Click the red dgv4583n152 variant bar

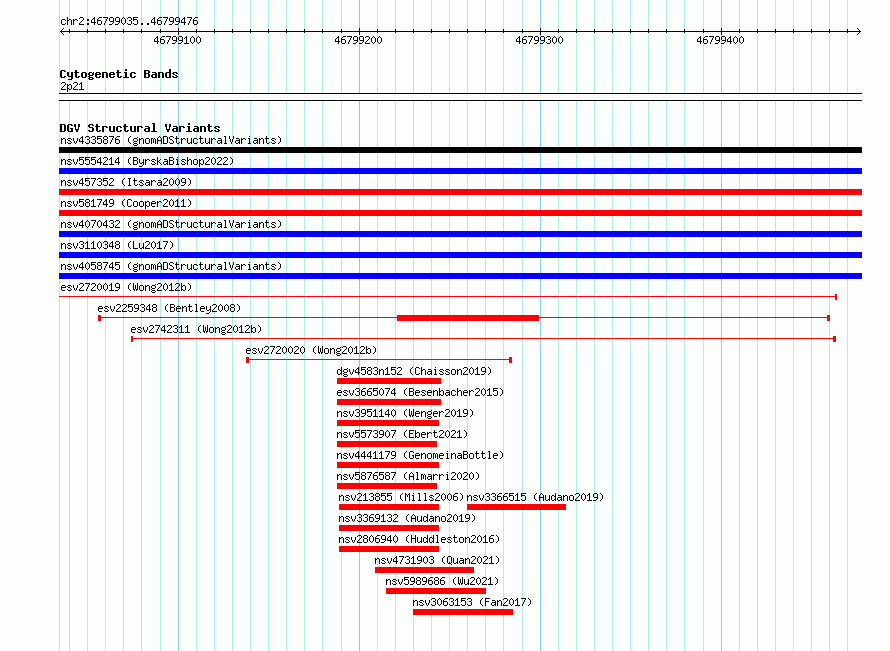click(389, 381)
